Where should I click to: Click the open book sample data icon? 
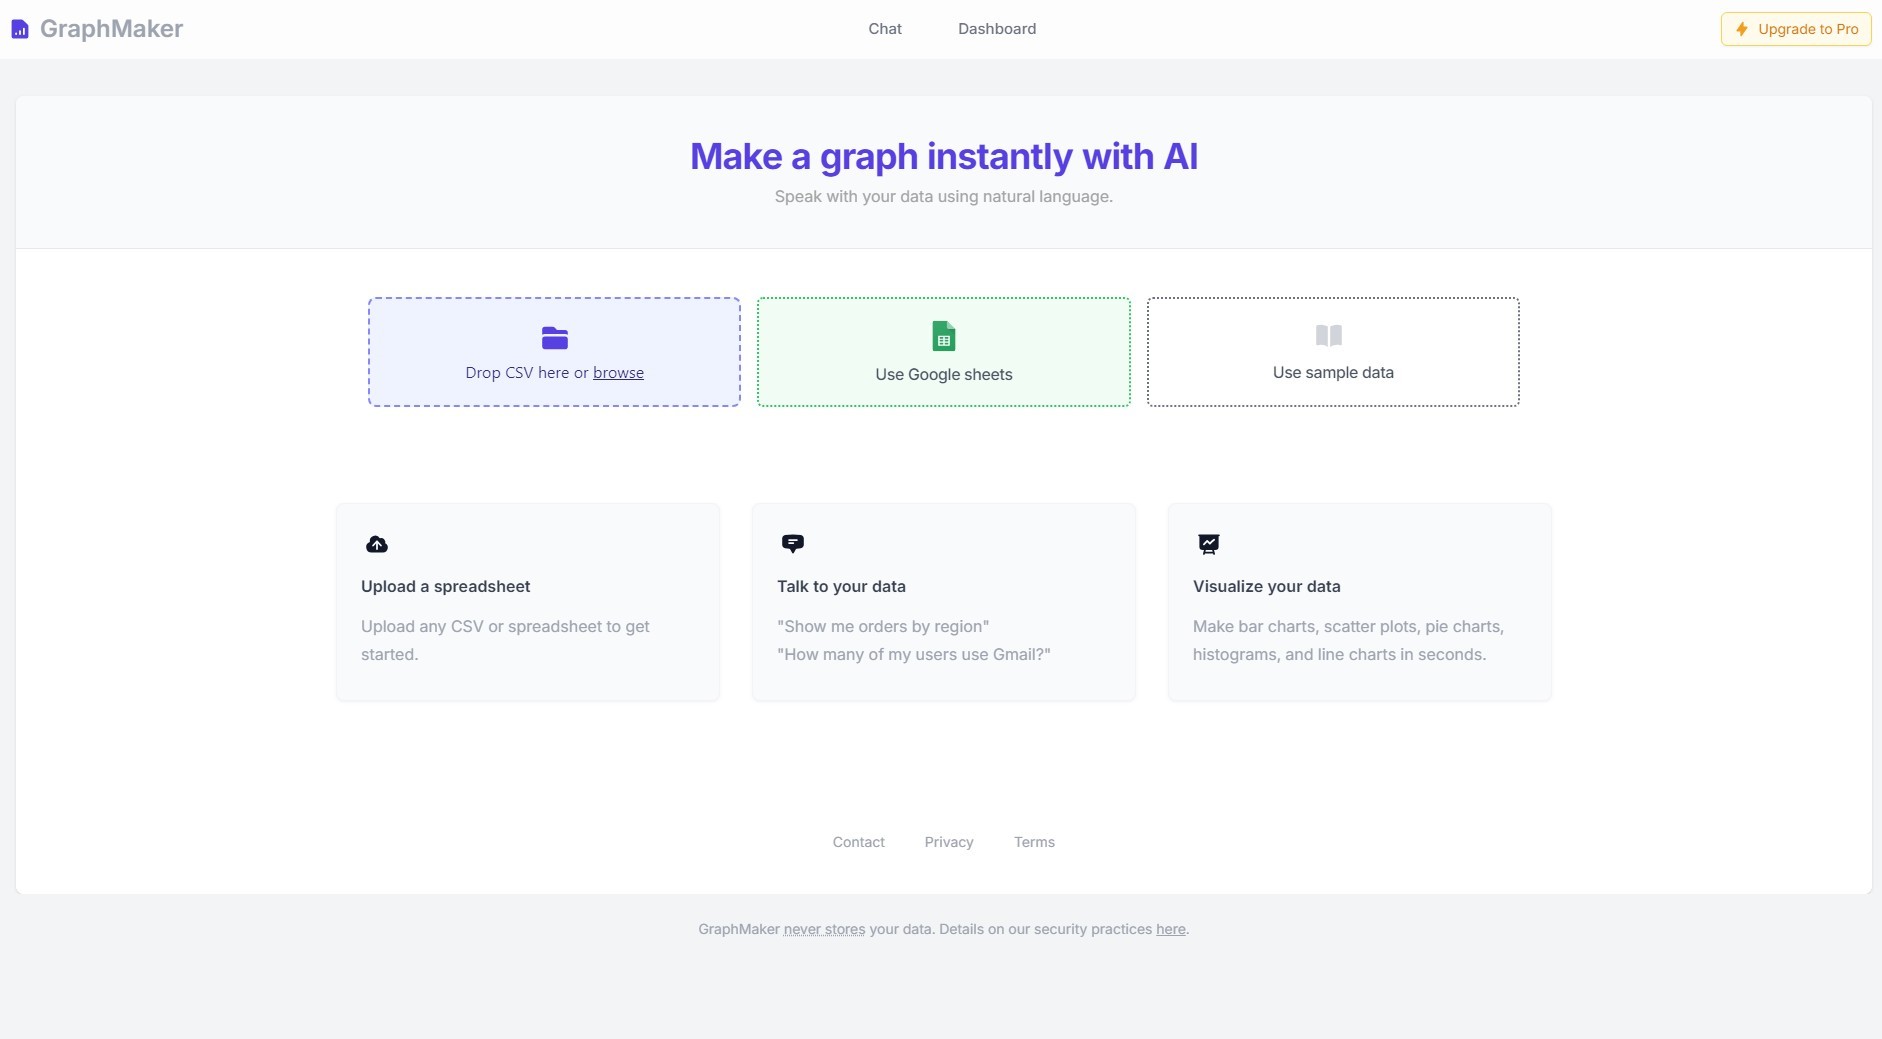coord(1329,335)
